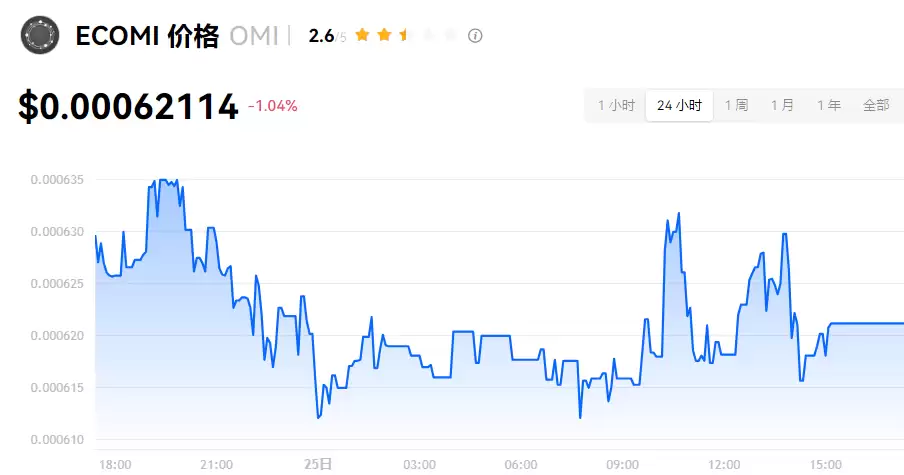Click the 25日 date label on the axis

(318, 464)
